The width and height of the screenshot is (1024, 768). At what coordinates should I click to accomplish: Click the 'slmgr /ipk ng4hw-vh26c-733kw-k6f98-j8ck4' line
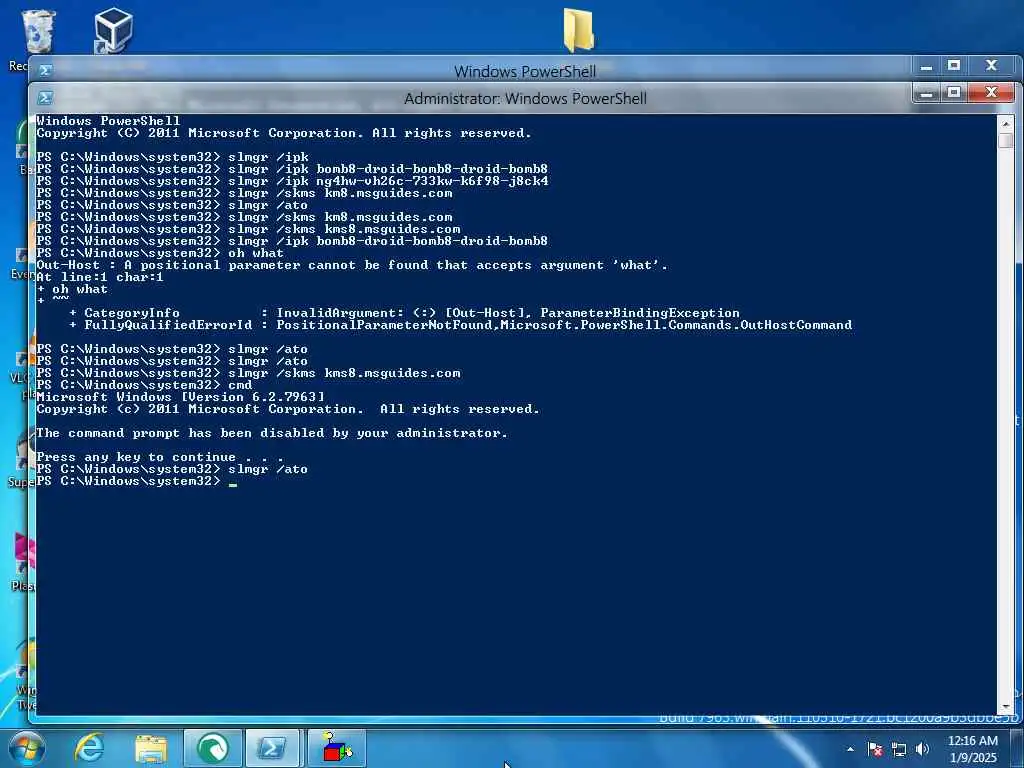(x=293, y=181)
